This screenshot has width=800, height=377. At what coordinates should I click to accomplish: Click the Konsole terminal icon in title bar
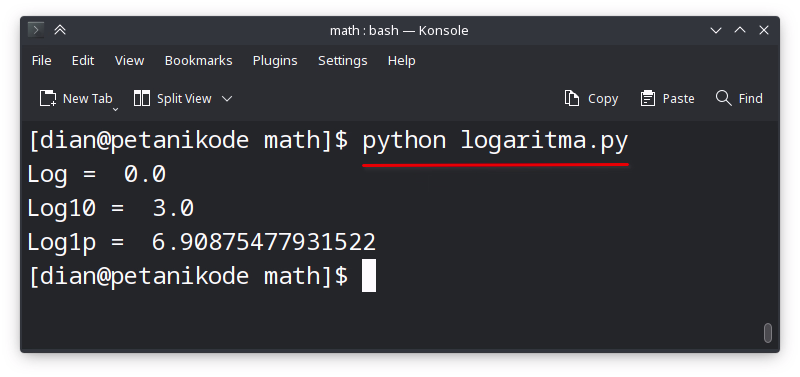(x=36, y=30)
